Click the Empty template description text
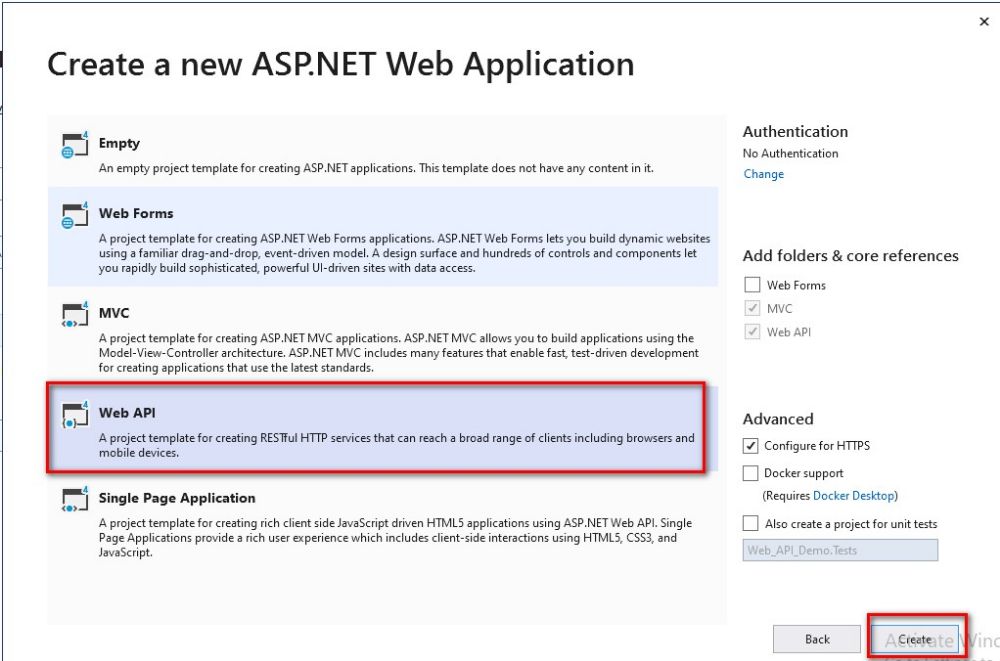This screenshot has width=1000, height=661. coord(376,168)
